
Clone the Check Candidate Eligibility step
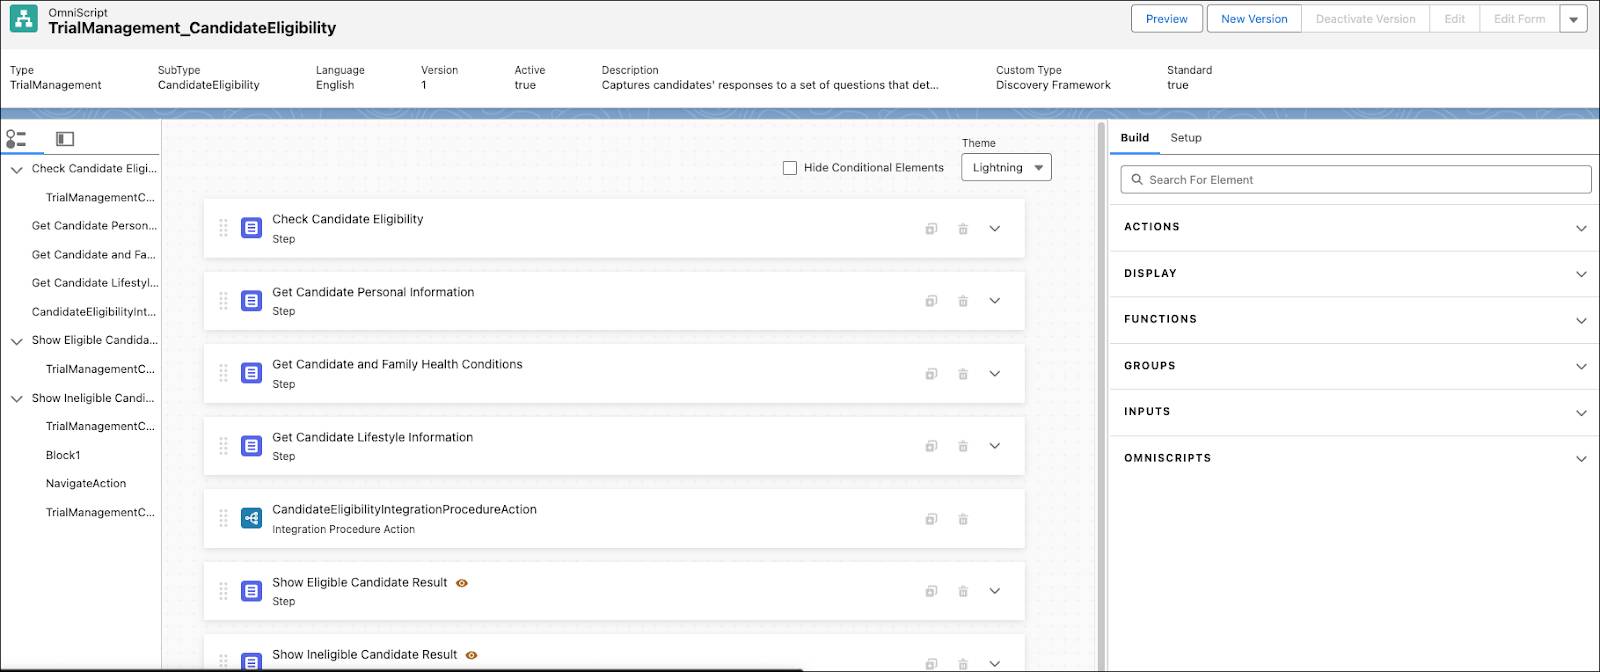pyautogui.click(x=931, y=229)
